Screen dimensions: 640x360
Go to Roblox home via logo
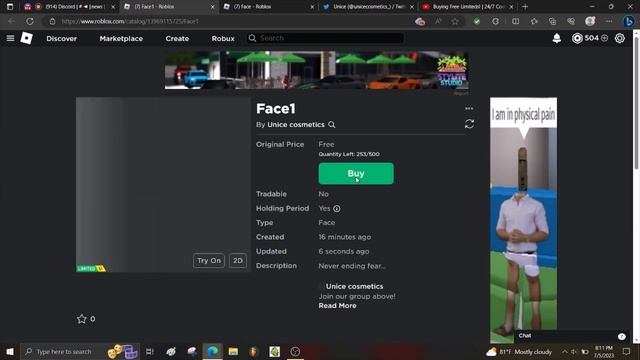click(27, 38)
